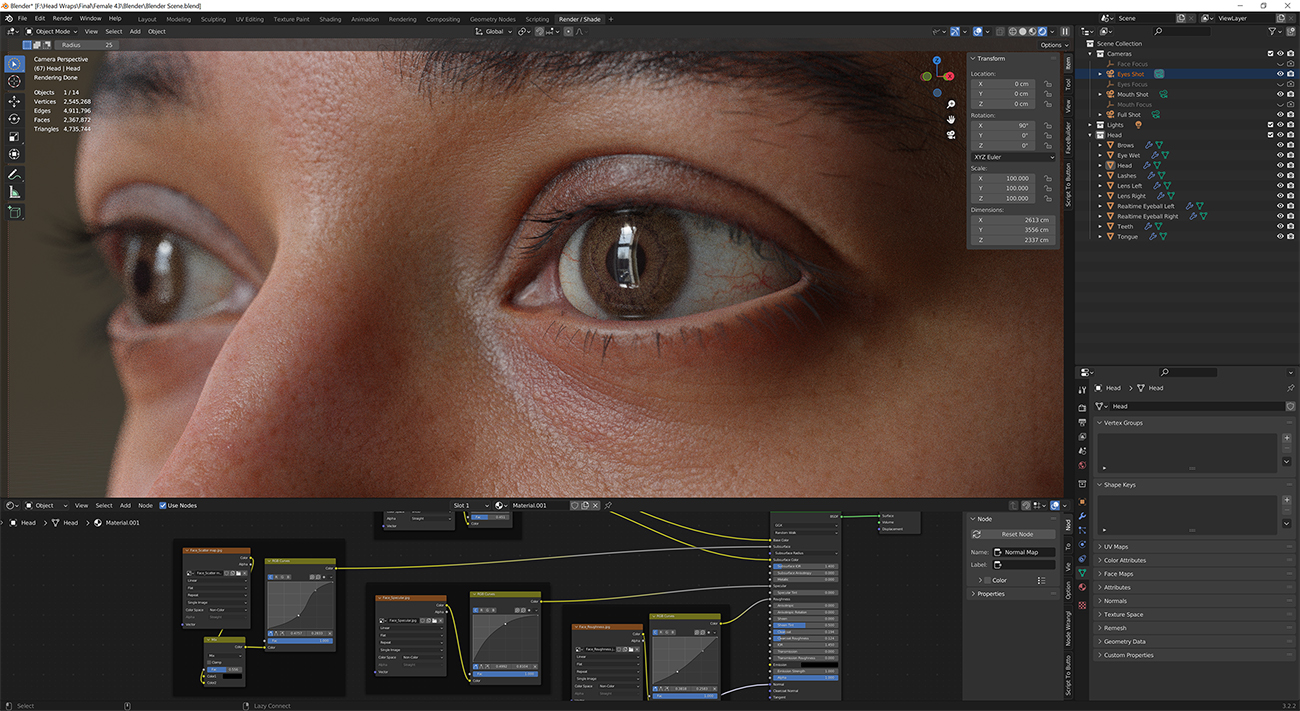
Task: Hide the Lashes object in the outliner
Action: (1280, 175)
